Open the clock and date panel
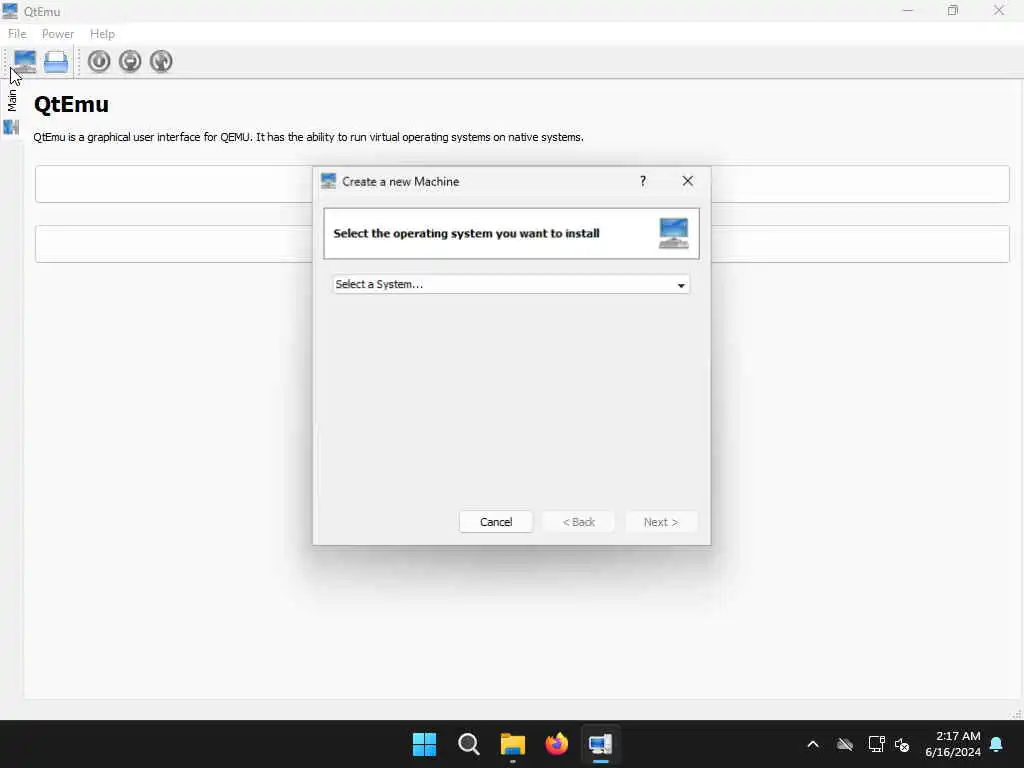Image resolution: width=1024 pixels, height=768 pixels. [953, 744]
